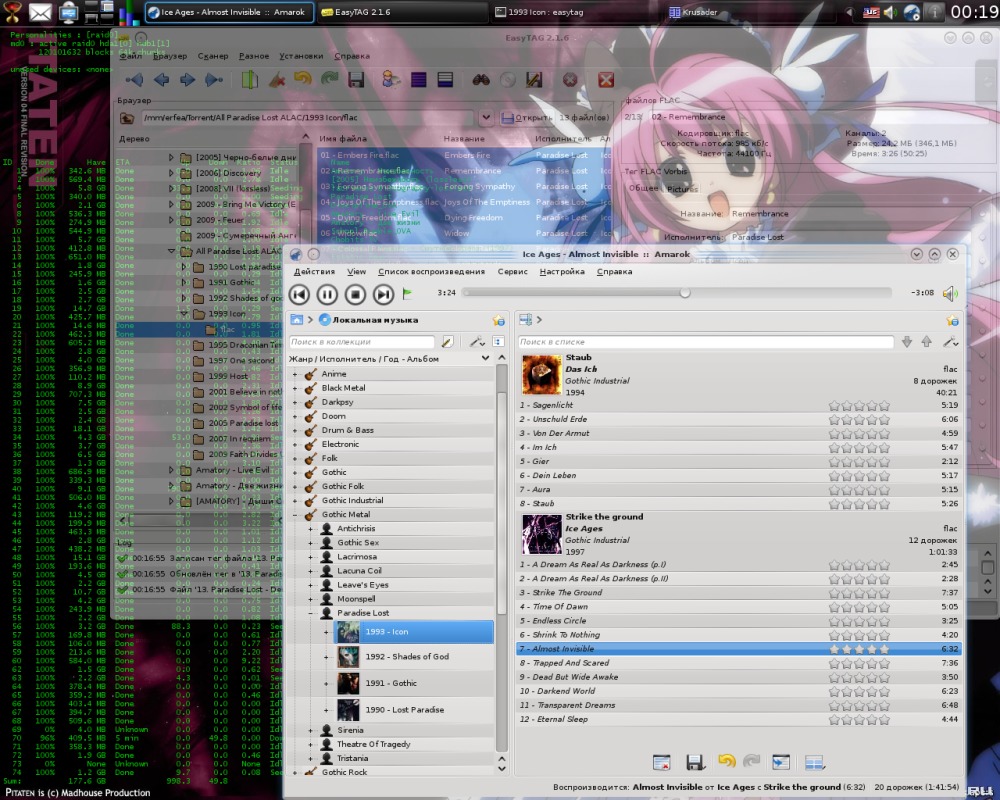Image resolution: width=1000 pixels, height=800 pixels.
Task: Open Настройка menu in Amarok
Action: coord(562,272)
